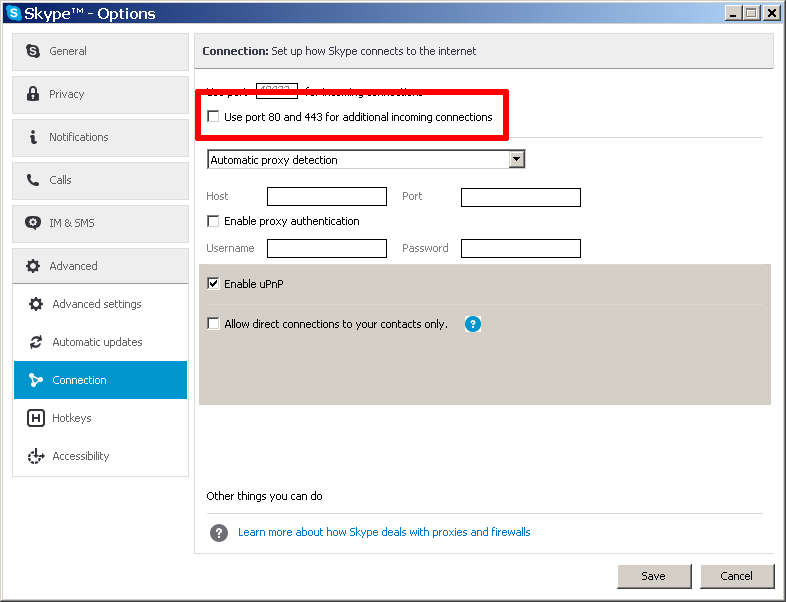Click the Hotkeys H icon
This screenshot has width=786, height=602.
coord(36,418)
